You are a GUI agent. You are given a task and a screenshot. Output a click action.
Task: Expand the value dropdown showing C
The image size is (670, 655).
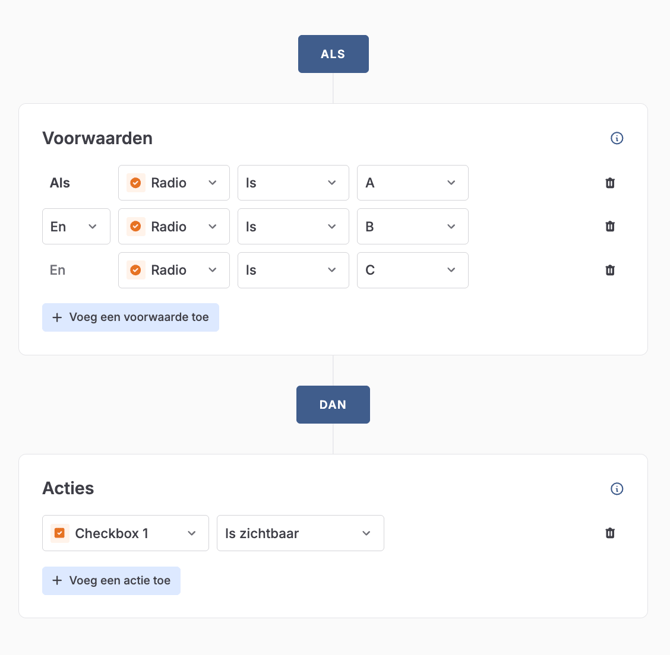pos(412,270)
